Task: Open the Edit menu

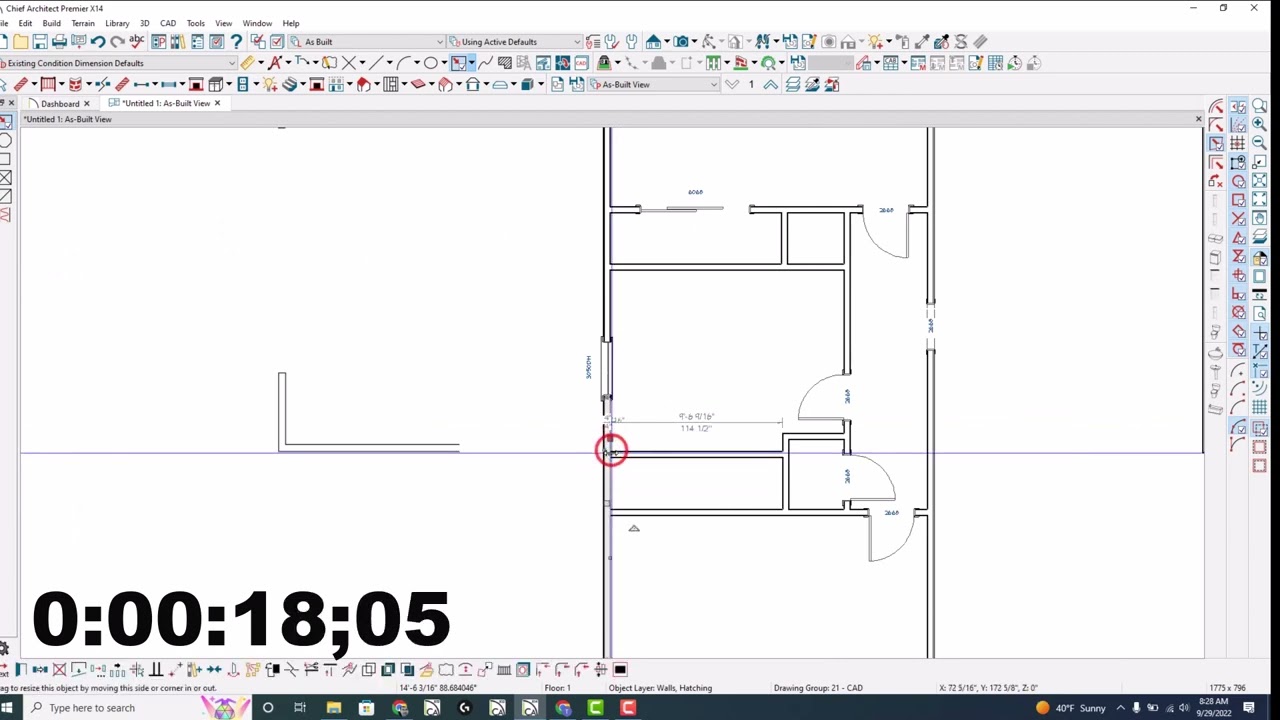Action: tap(25, 23)
